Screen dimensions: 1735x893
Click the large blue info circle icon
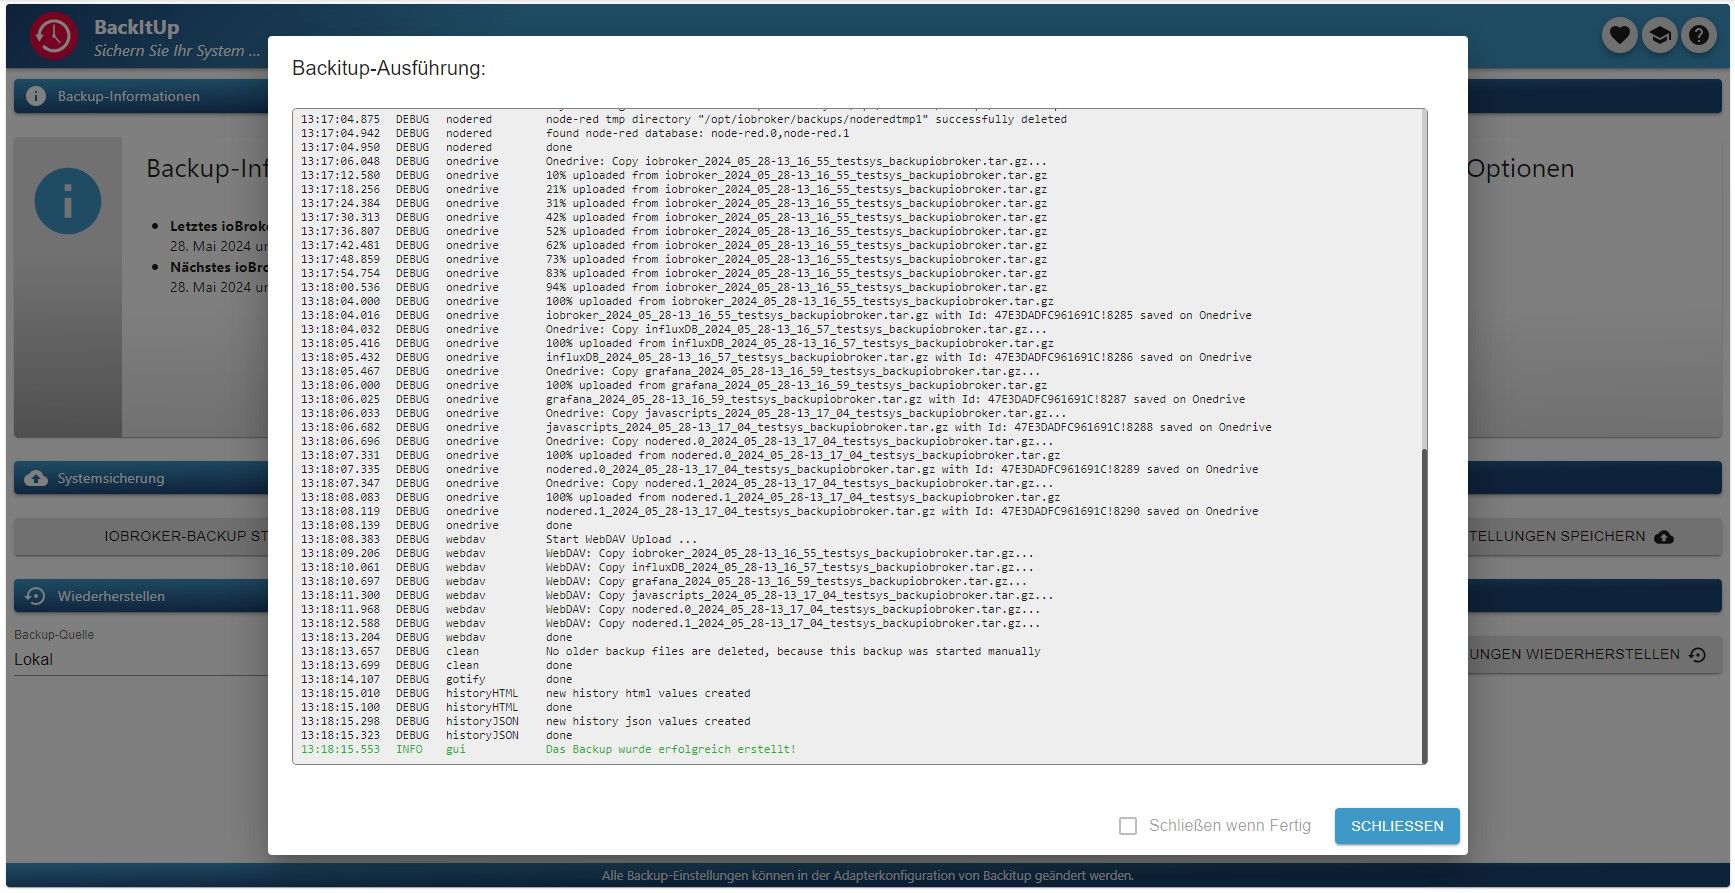click(68, 201)
